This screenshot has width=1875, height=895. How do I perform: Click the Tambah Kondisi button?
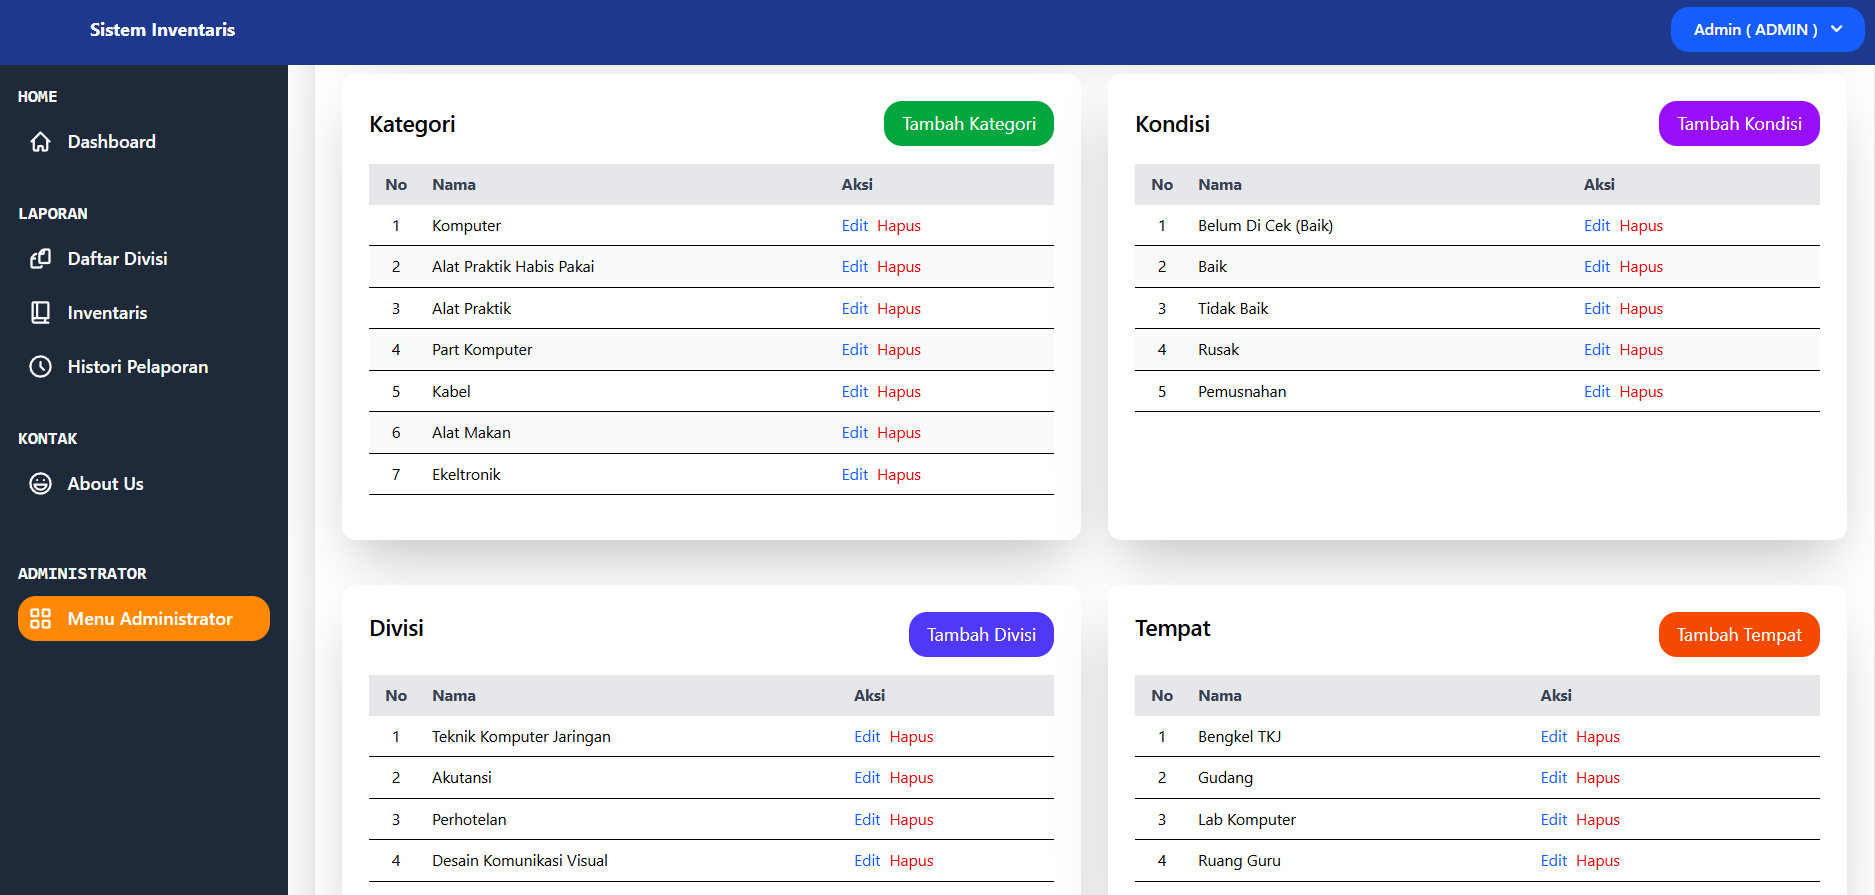coord(1739,124)
